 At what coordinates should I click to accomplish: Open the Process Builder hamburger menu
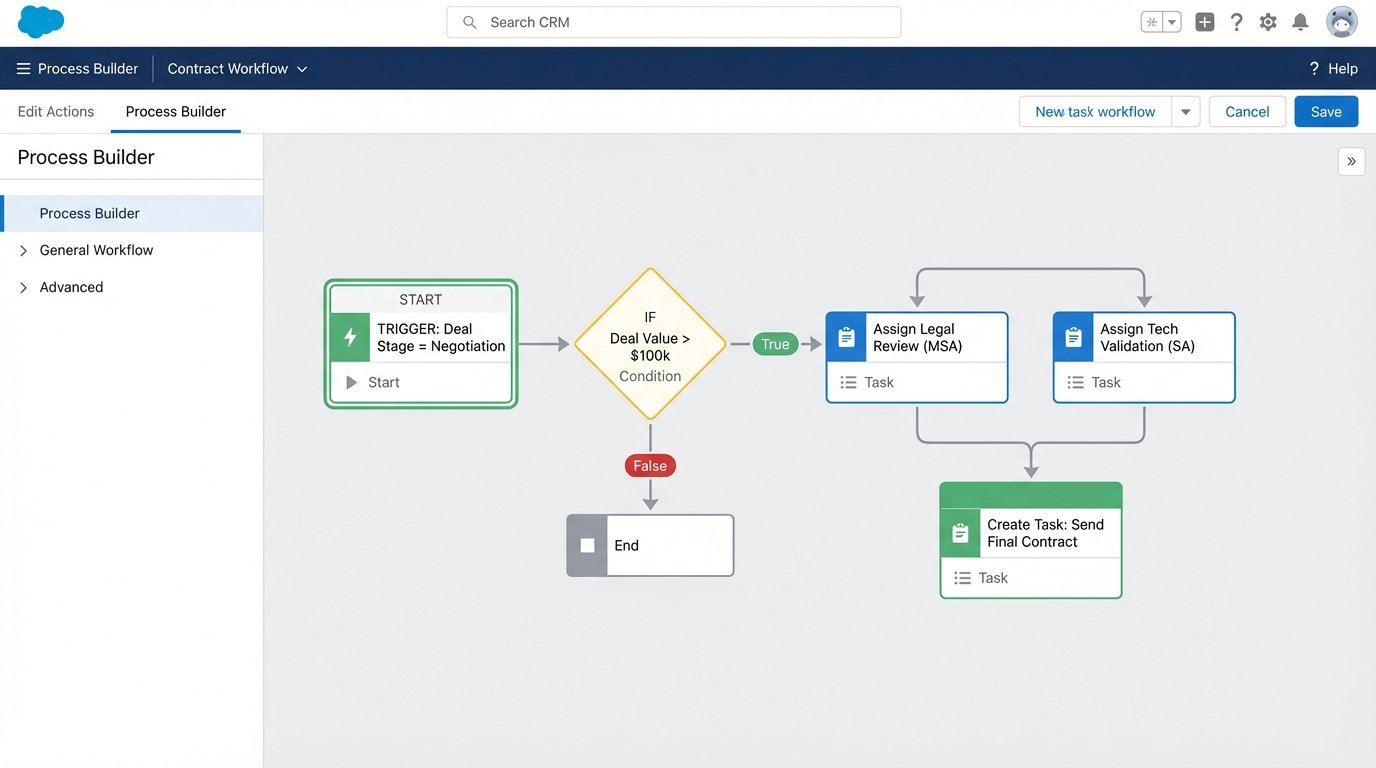(23, 68)
